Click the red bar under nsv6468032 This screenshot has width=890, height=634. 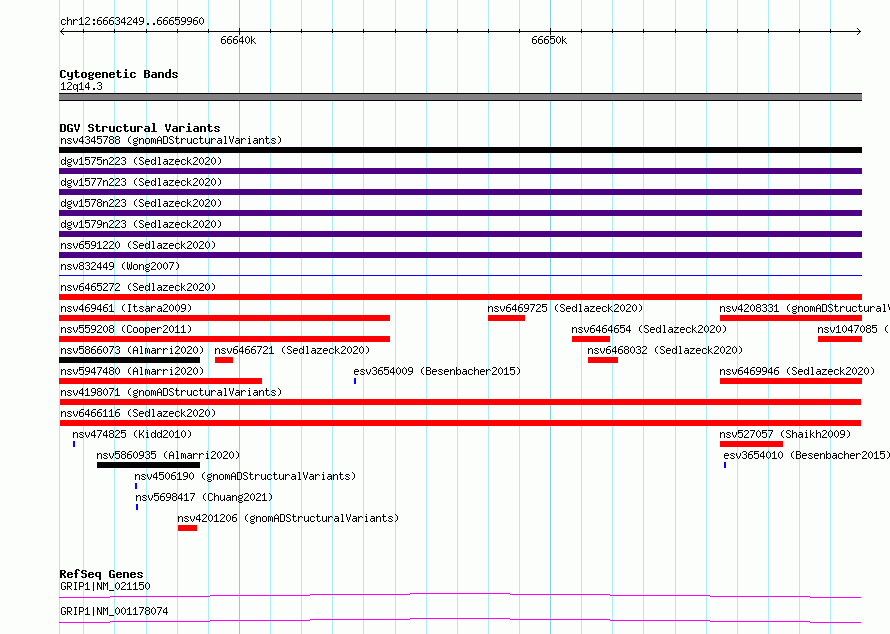coord(603,360)
